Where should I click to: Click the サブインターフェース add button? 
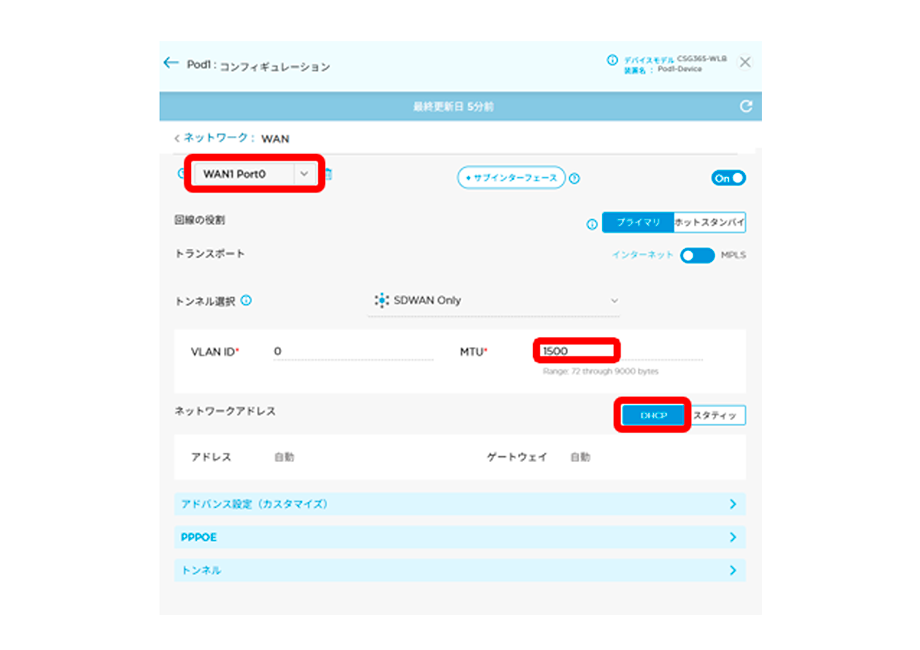click(x=511, y=178)
